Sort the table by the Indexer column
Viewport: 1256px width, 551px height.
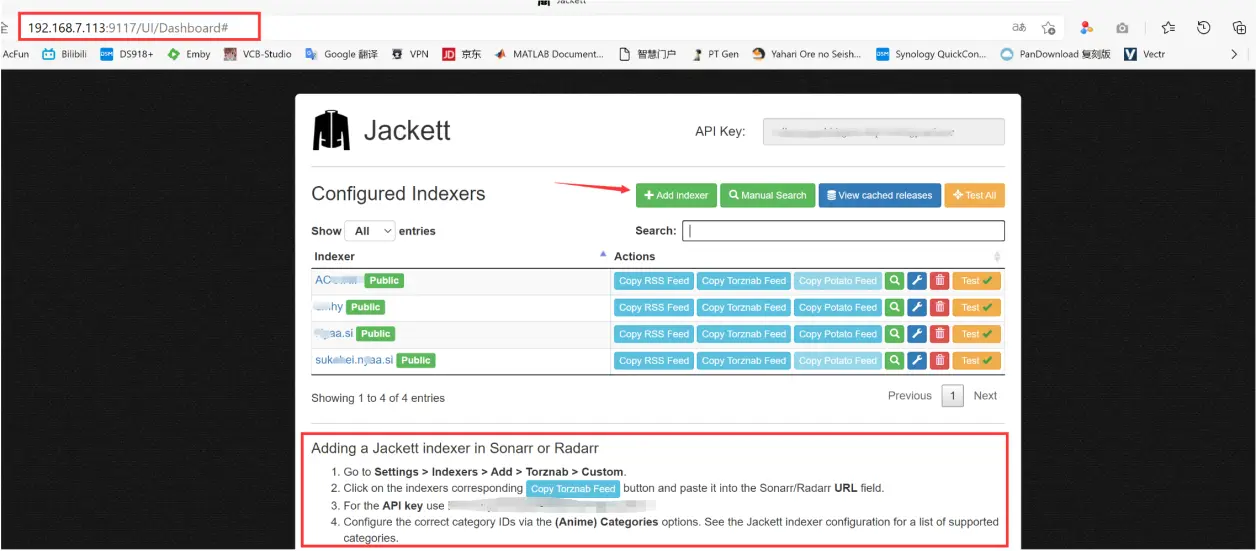(x=459, y=256)
